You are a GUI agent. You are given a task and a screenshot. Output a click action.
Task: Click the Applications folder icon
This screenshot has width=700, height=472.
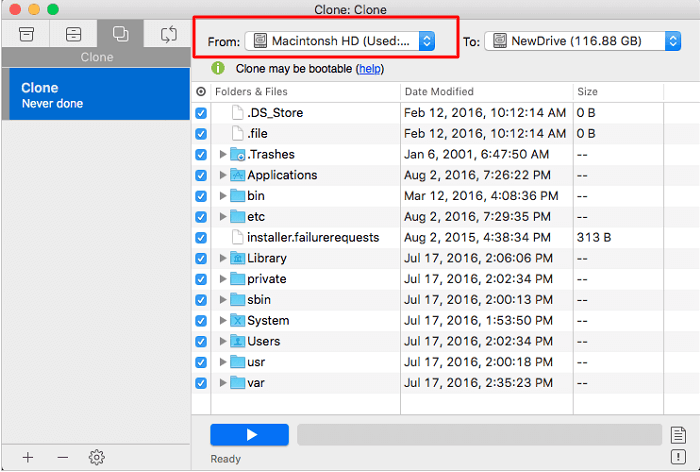pos(238,175)
